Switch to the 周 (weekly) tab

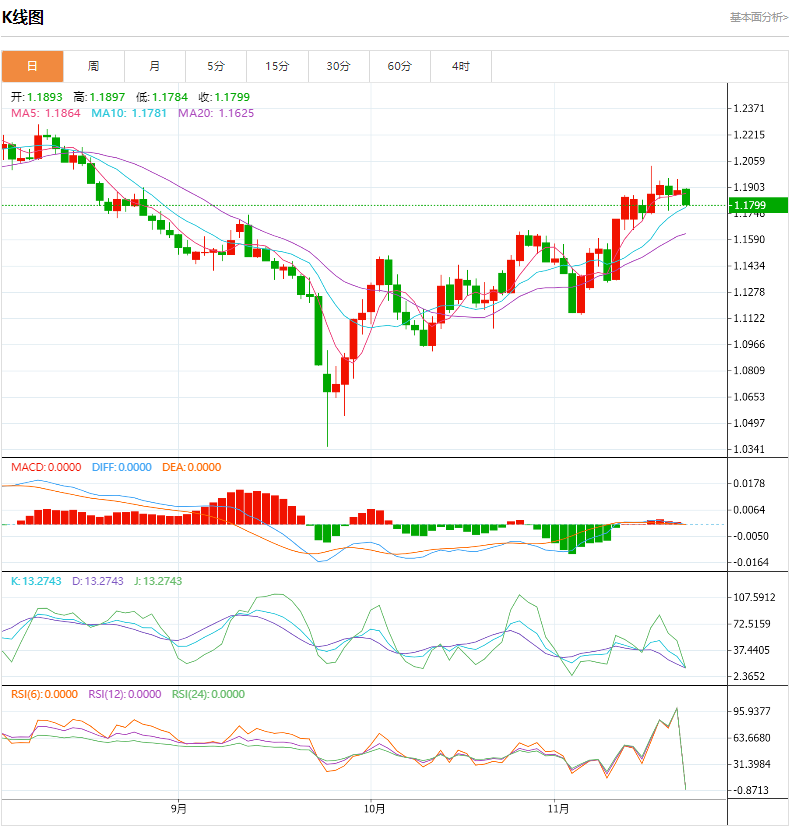94,66
